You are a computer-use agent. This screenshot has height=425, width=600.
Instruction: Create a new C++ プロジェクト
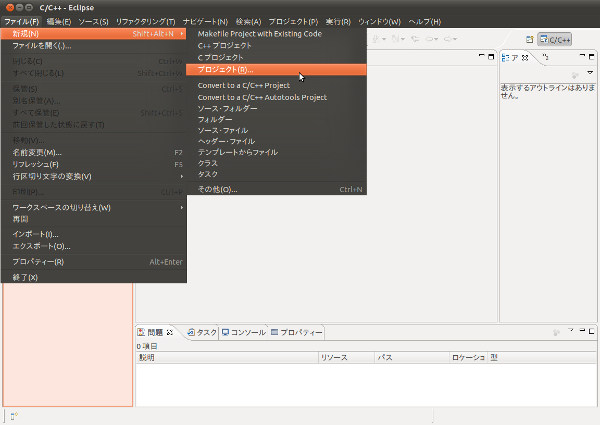(276, 46)
